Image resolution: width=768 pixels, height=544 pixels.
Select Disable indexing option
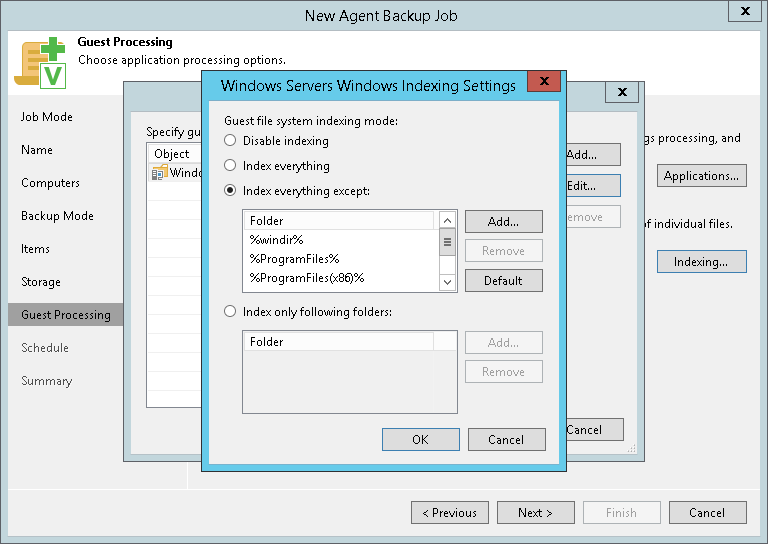click(231, 141)
